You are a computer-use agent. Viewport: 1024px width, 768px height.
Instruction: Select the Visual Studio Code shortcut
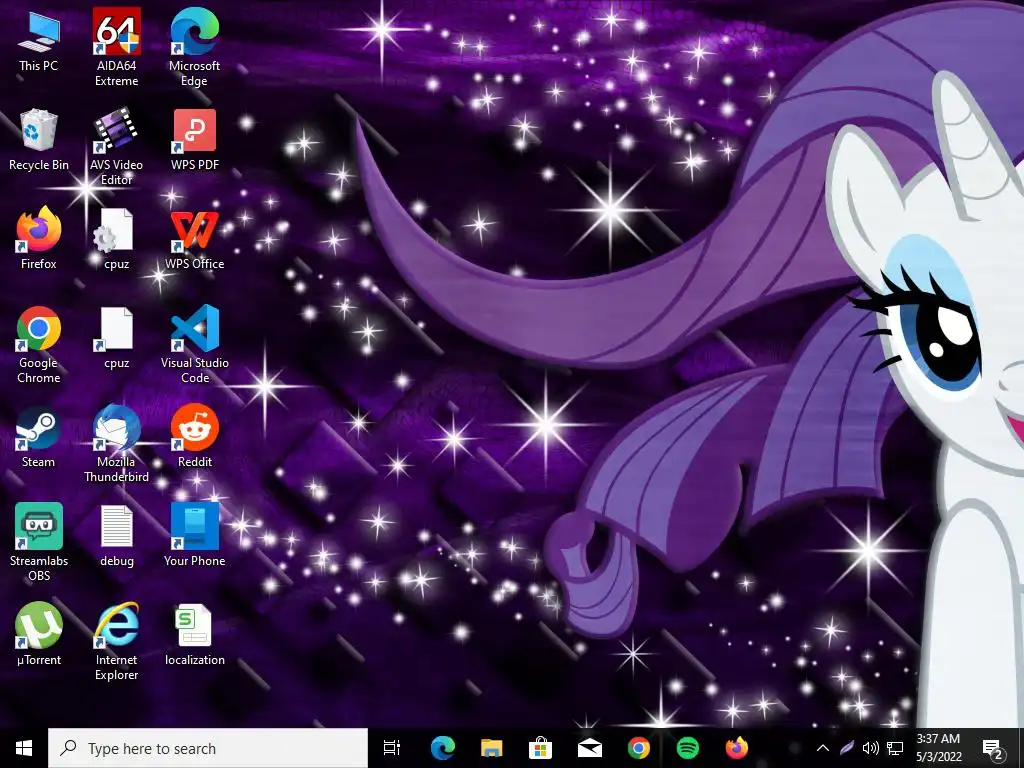(x=195, y=344)
